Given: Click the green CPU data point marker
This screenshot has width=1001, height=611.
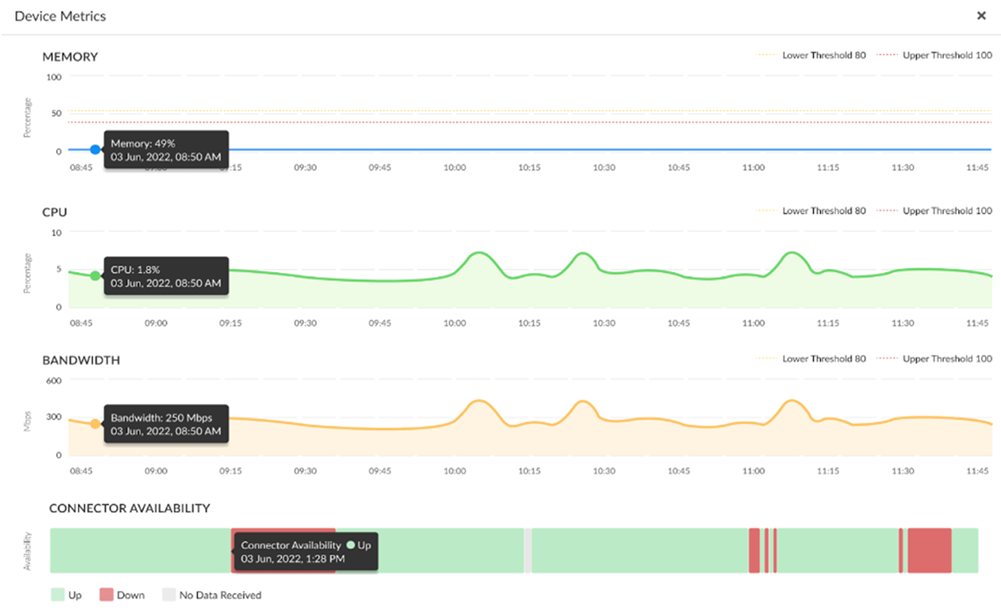Looking at the screenshot, I should (95, 276).
